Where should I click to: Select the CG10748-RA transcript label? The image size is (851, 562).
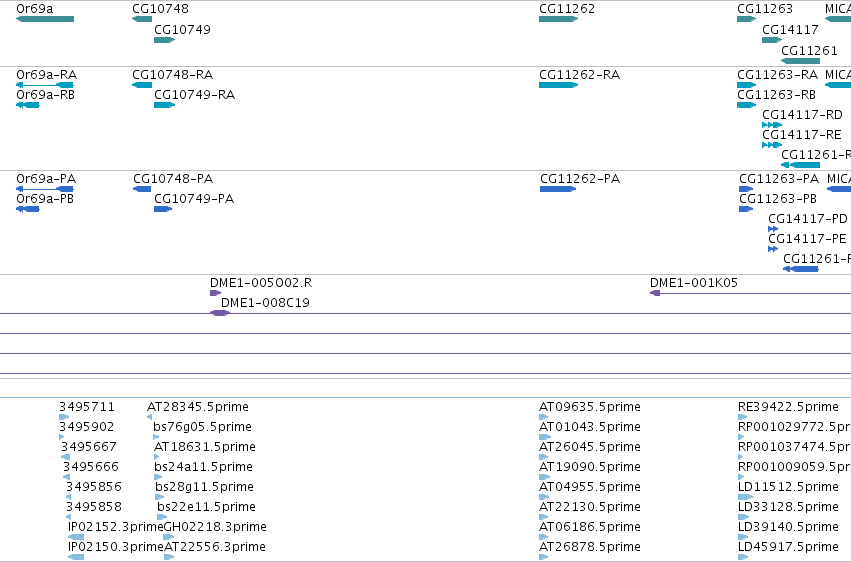pyautogui.click(x=173, y=74)
